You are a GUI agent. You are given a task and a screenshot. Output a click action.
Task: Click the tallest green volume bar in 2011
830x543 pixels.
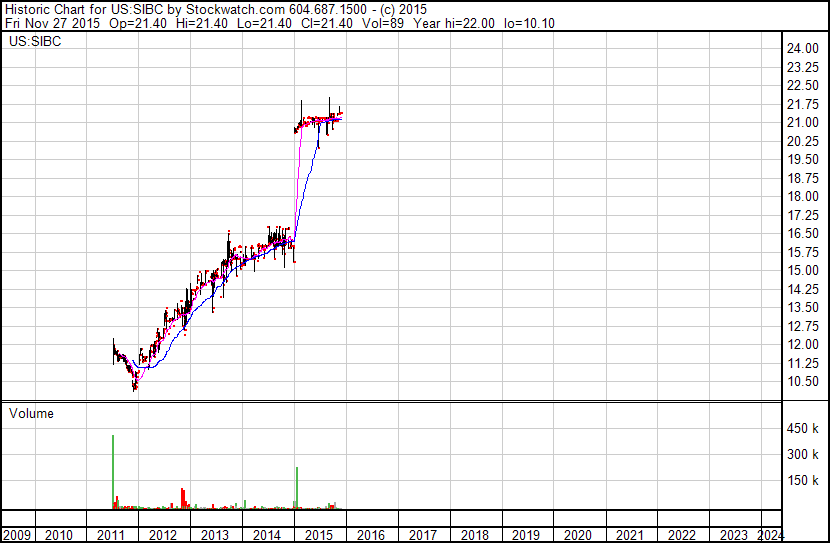pyautogui.click(x=113, y=470)
